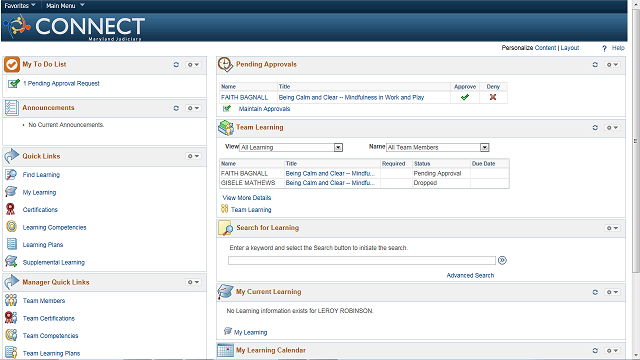Expand the Announcements settings gear menu
Viewport: 640px width, 360px height.
click(x=193, y=108)
